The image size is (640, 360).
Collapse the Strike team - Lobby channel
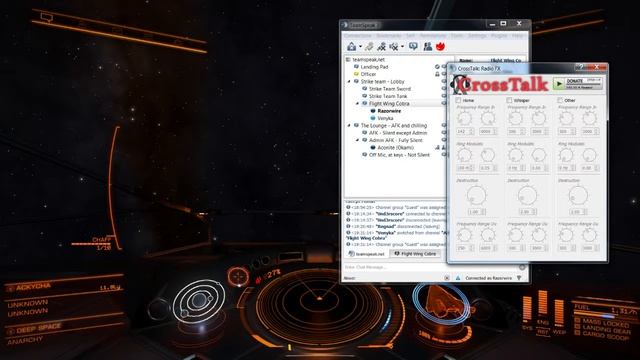point(349,82)
